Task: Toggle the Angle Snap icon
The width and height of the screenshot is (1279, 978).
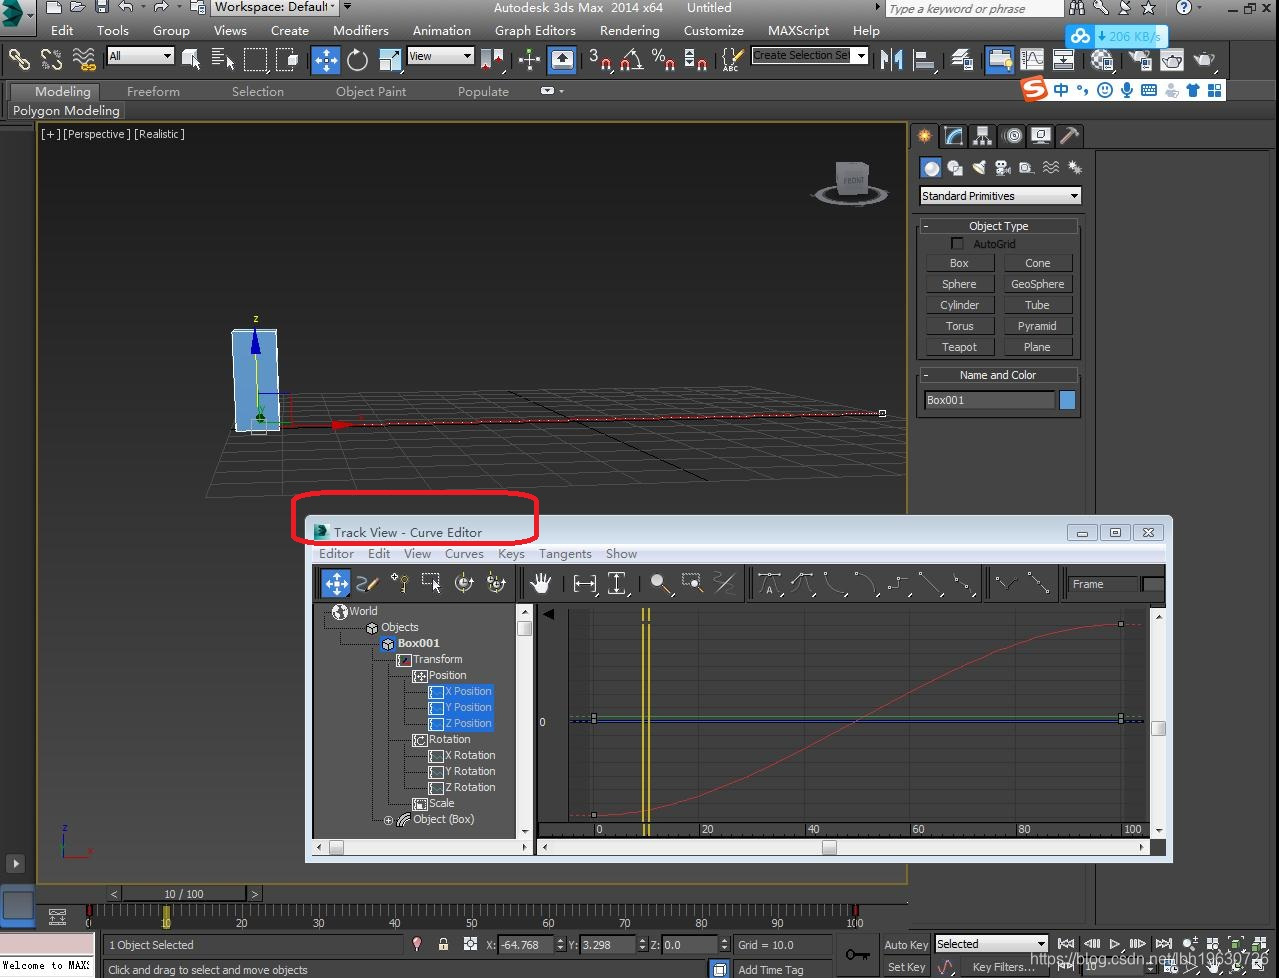Action: pyautogui.click(x=631, y=60)
